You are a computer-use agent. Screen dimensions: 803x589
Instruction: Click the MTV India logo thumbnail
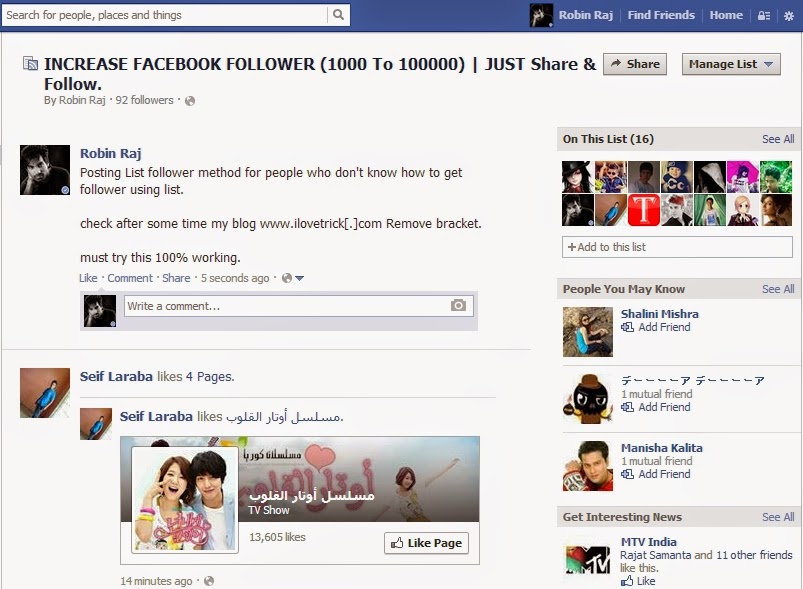pos(588,559)
